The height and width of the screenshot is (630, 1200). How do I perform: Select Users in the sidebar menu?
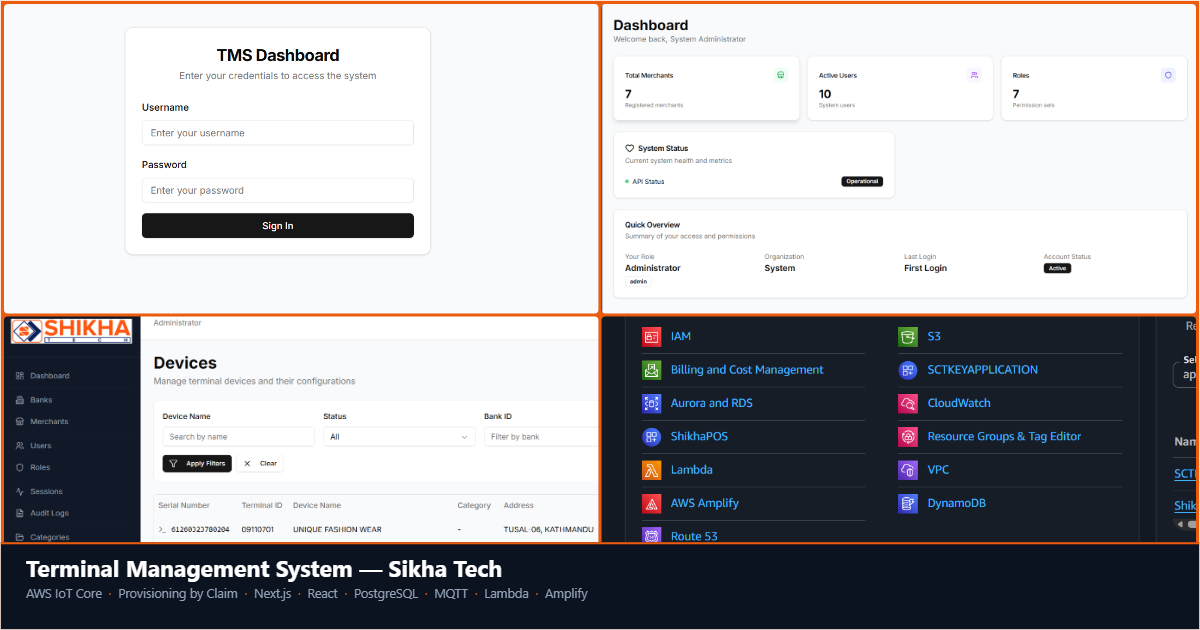click(40, 446)
